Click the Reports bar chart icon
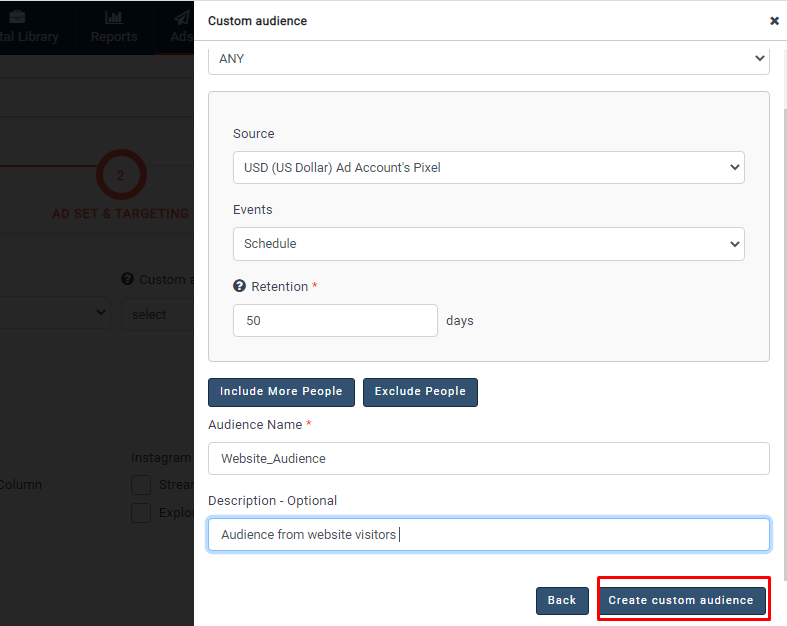The width and height of the screenshot is (787, 626). [114, 18]
